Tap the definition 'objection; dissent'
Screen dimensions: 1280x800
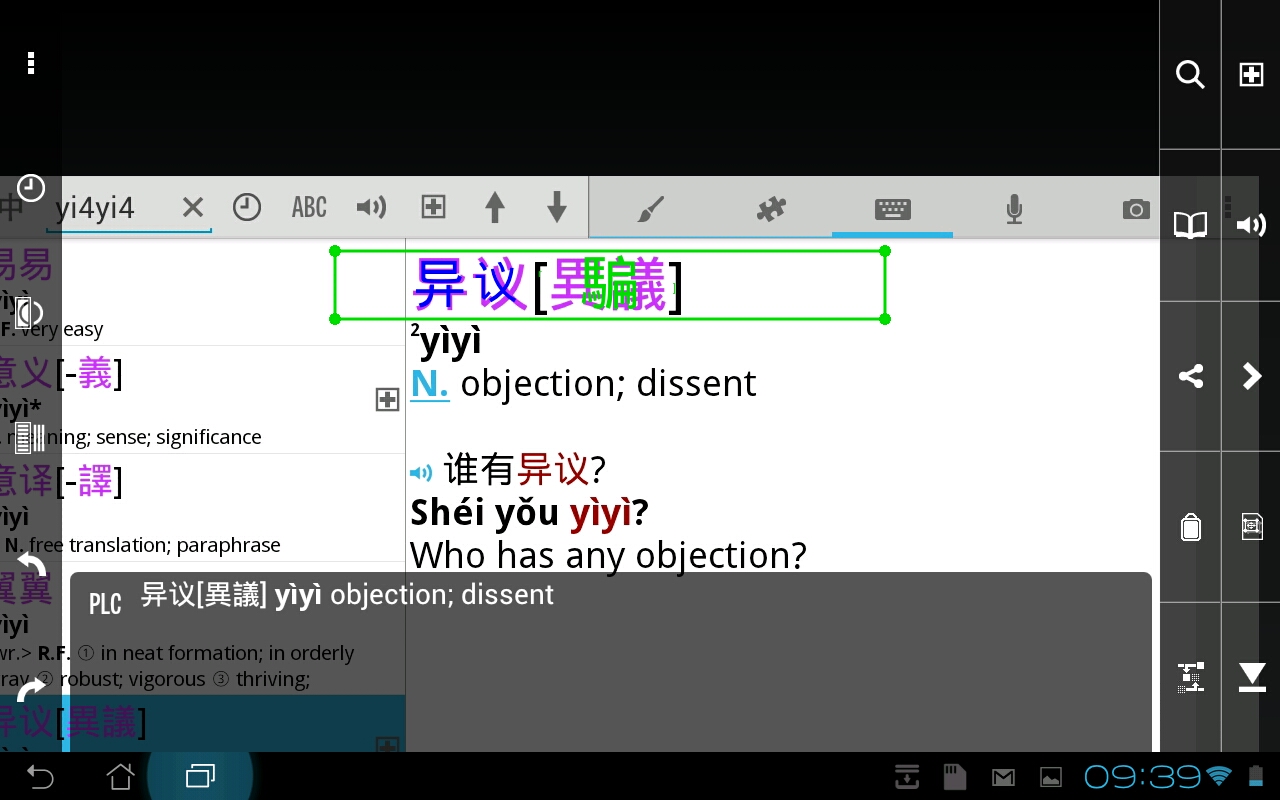tap(608, 384)
